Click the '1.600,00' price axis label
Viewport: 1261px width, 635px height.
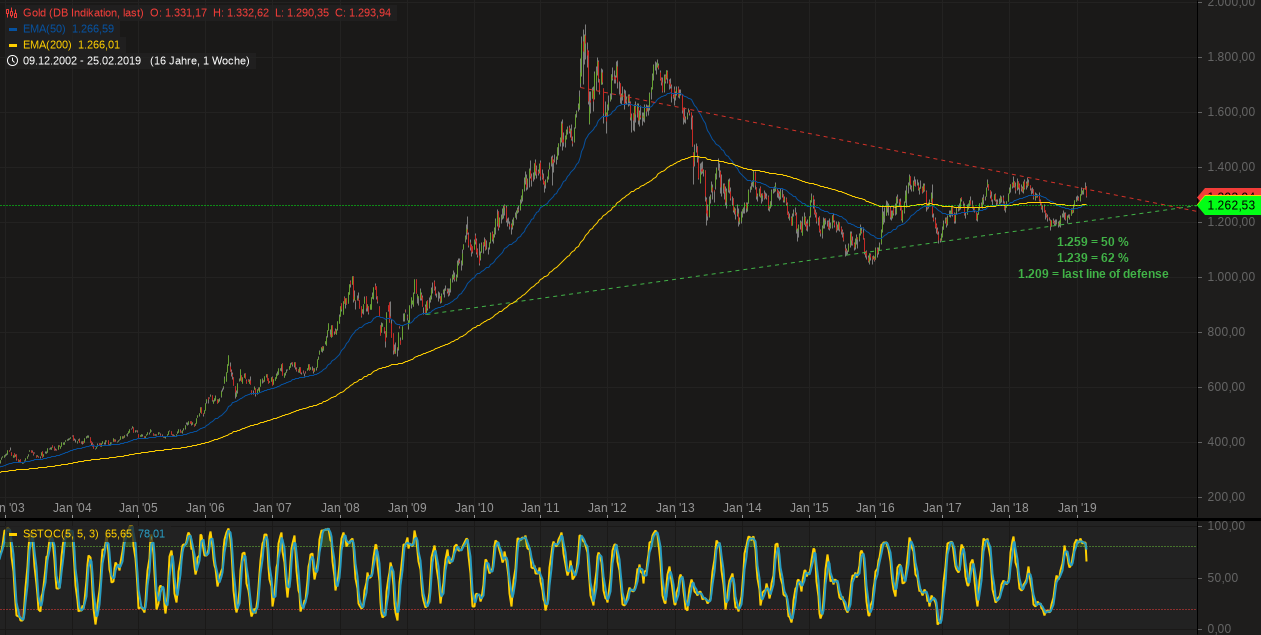point(1231,112)
